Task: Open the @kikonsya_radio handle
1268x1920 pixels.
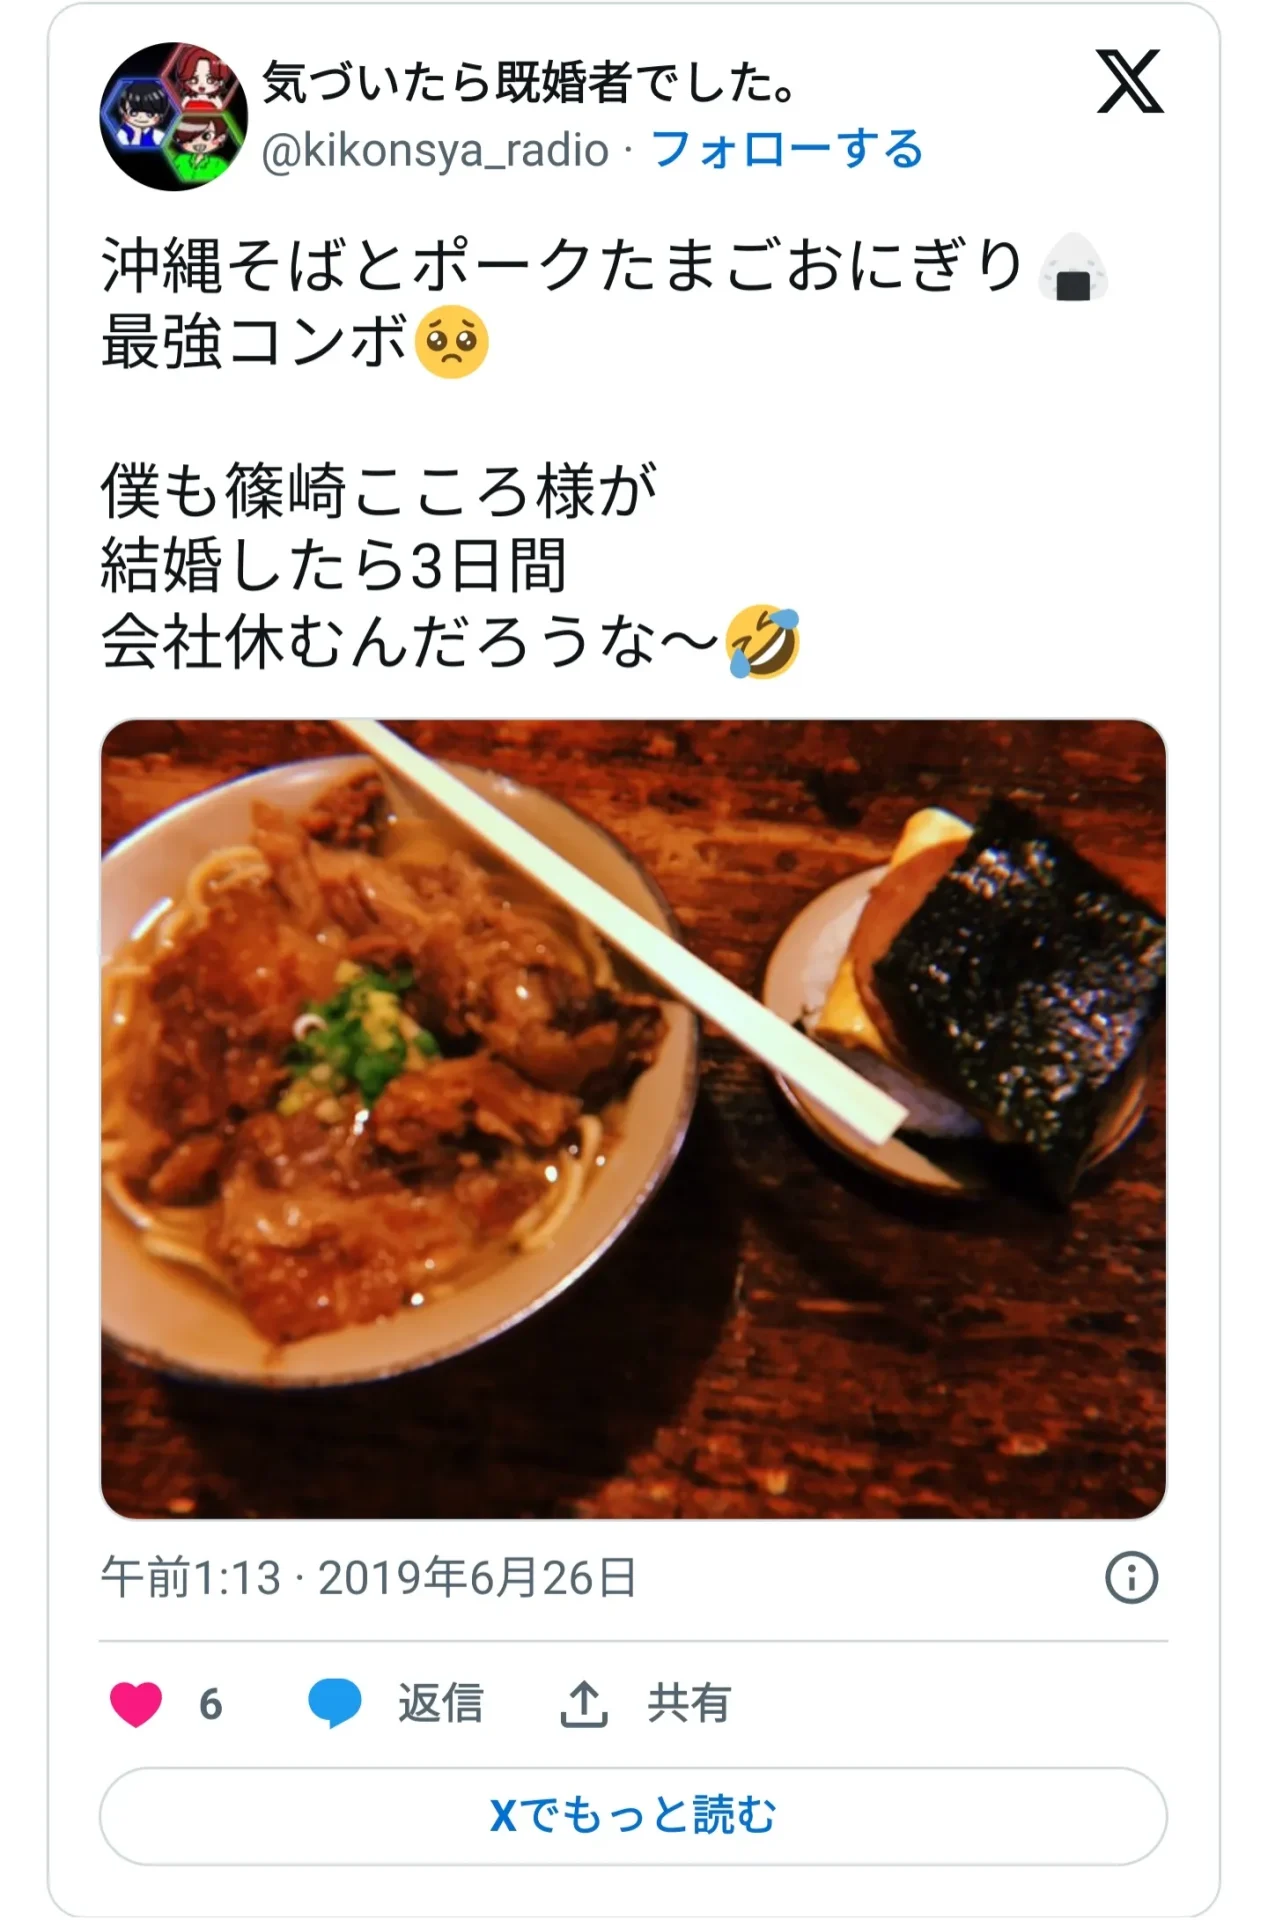Action: click(435, 151)
